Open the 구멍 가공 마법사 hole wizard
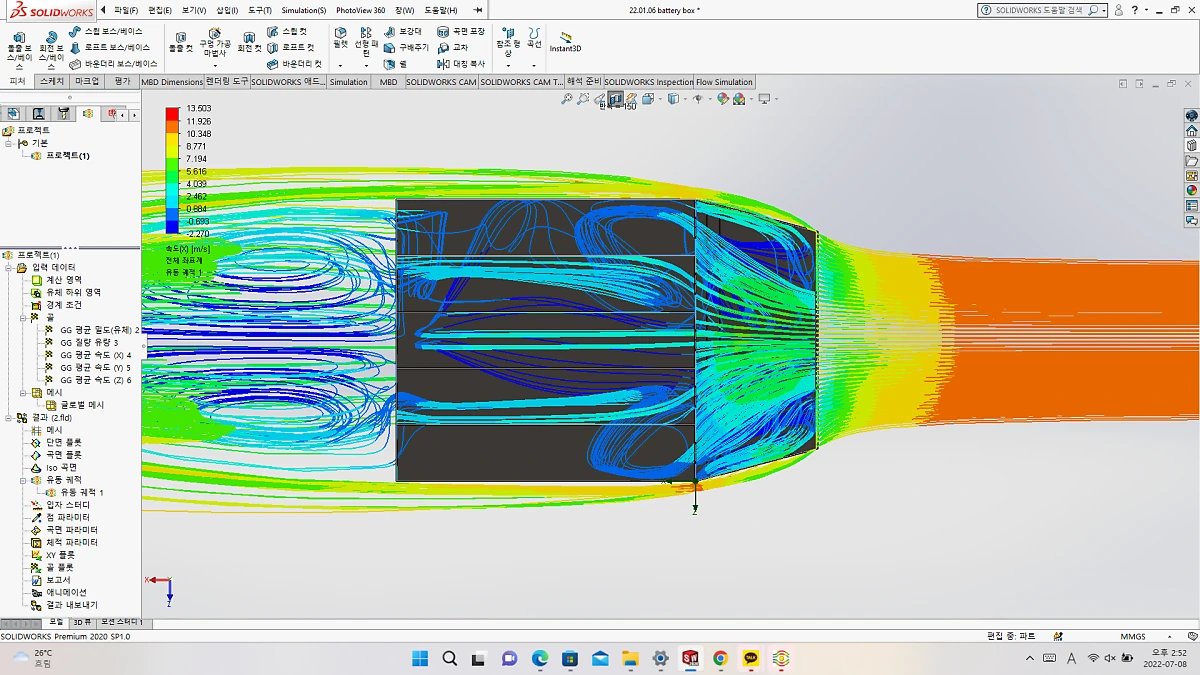The width and height of the screenshot is (1200, 675). click(x=214, y=40)
